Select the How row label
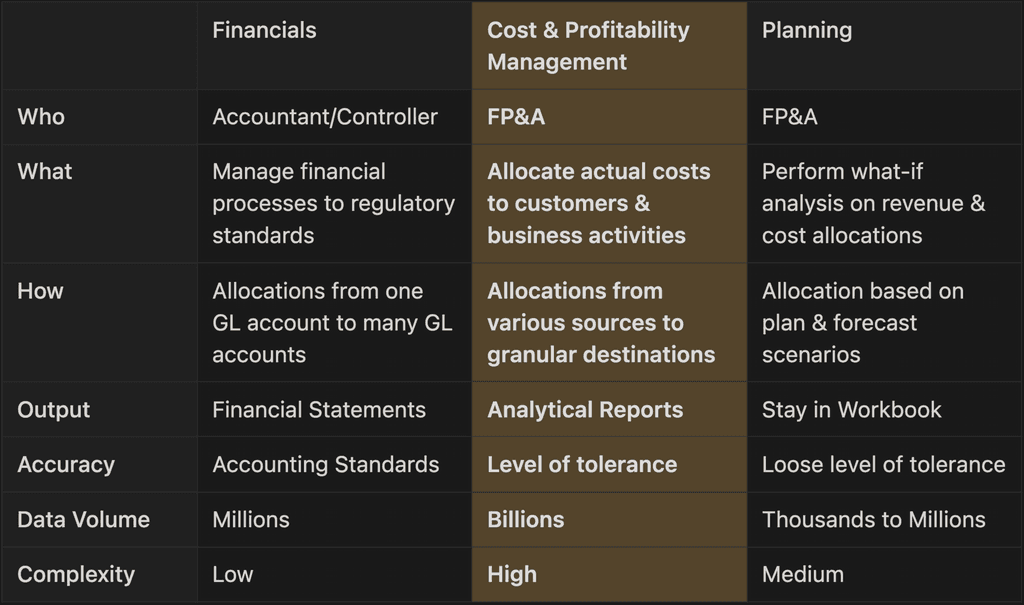1024x605 pixels. pos(40,291)
